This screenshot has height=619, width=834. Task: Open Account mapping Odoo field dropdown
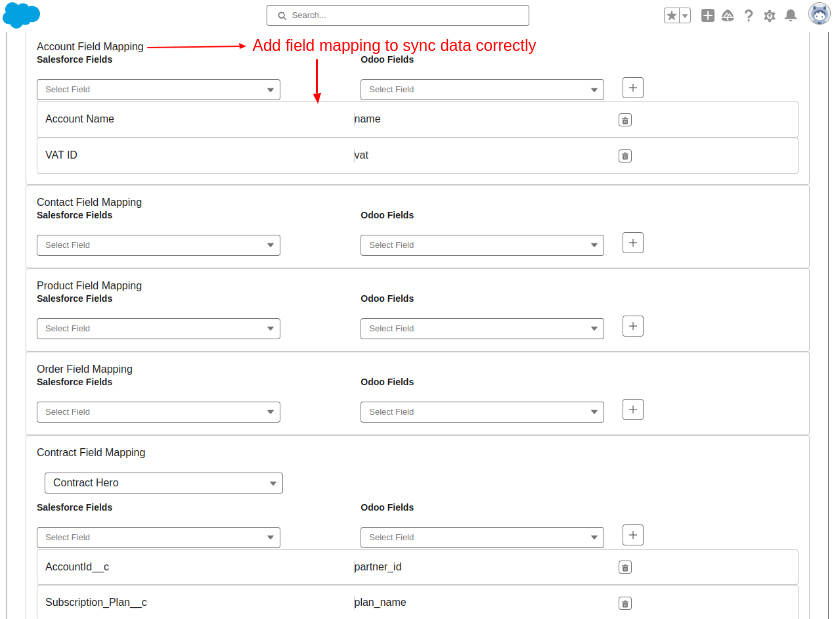pos(482,89)
